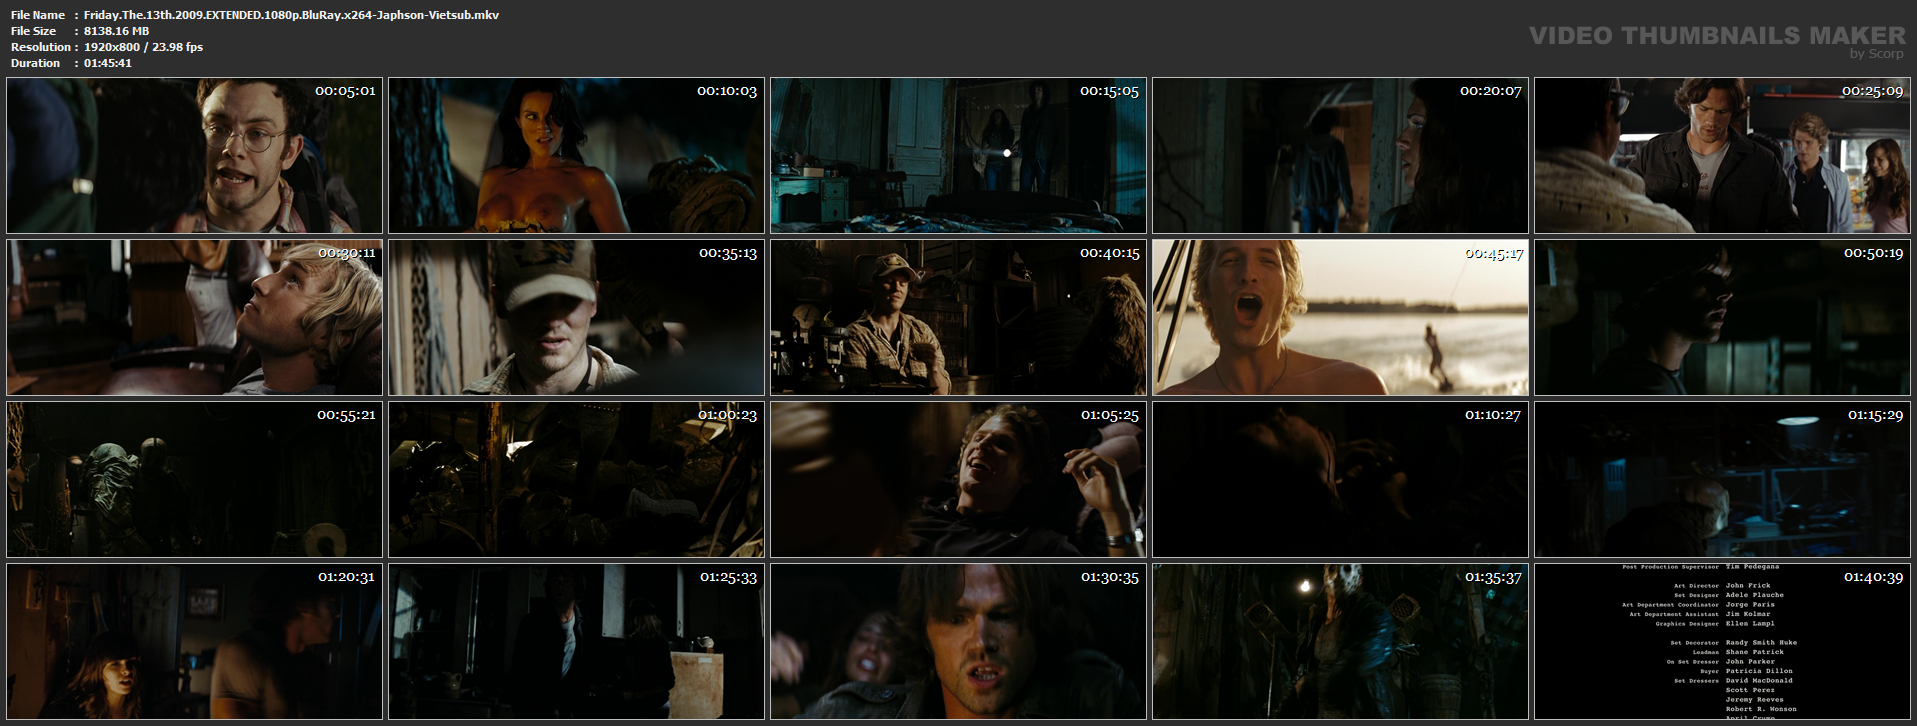The height and width of the screenshot is (726, 1917).
Task: Click the 00:45:17 timestamp text
Action: [x=1494, y=254]
